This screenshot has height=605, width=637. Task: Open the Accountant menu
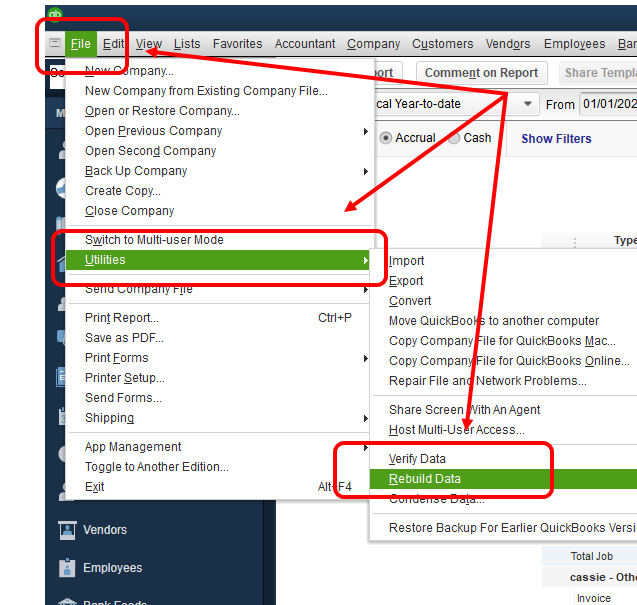click(x=305, y=44)
